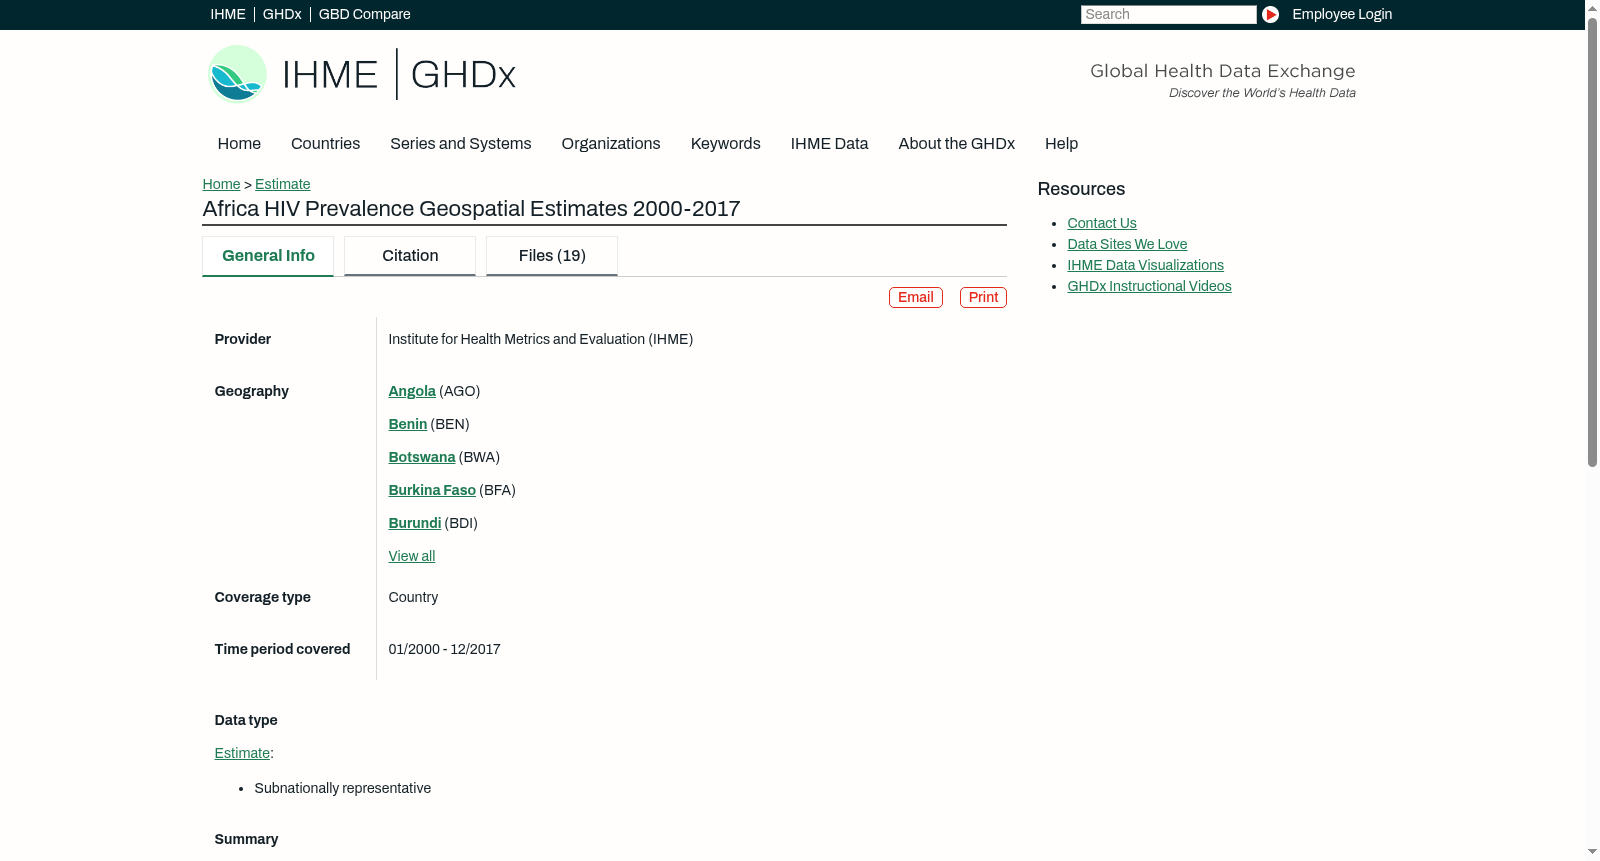Click the 'Coverage type' field label
Screen dimensions: 1600x861
click(x=263, y=597)
